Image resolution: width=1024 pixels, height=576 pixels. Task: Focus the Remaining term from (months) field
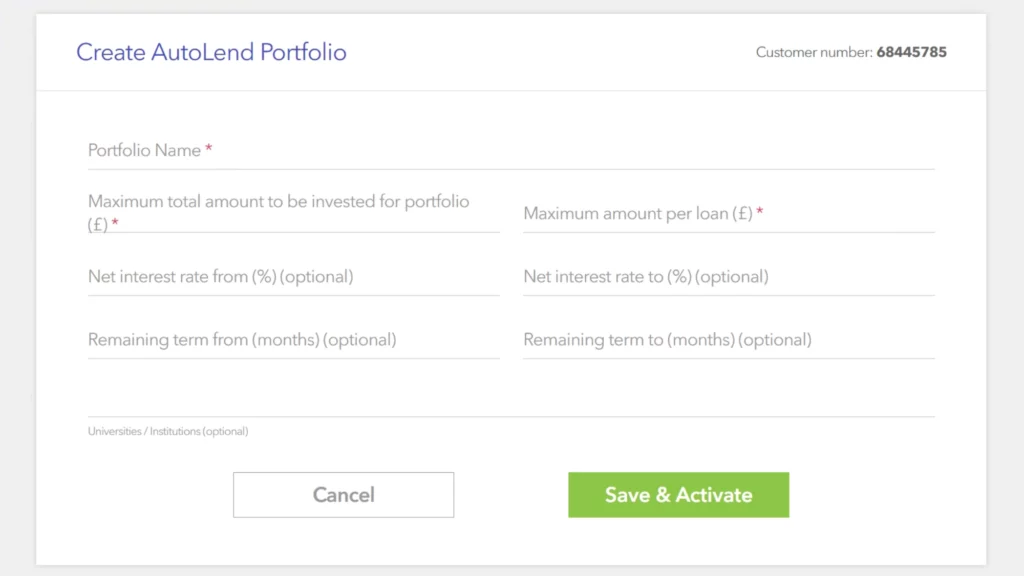(x=294, y=340)
